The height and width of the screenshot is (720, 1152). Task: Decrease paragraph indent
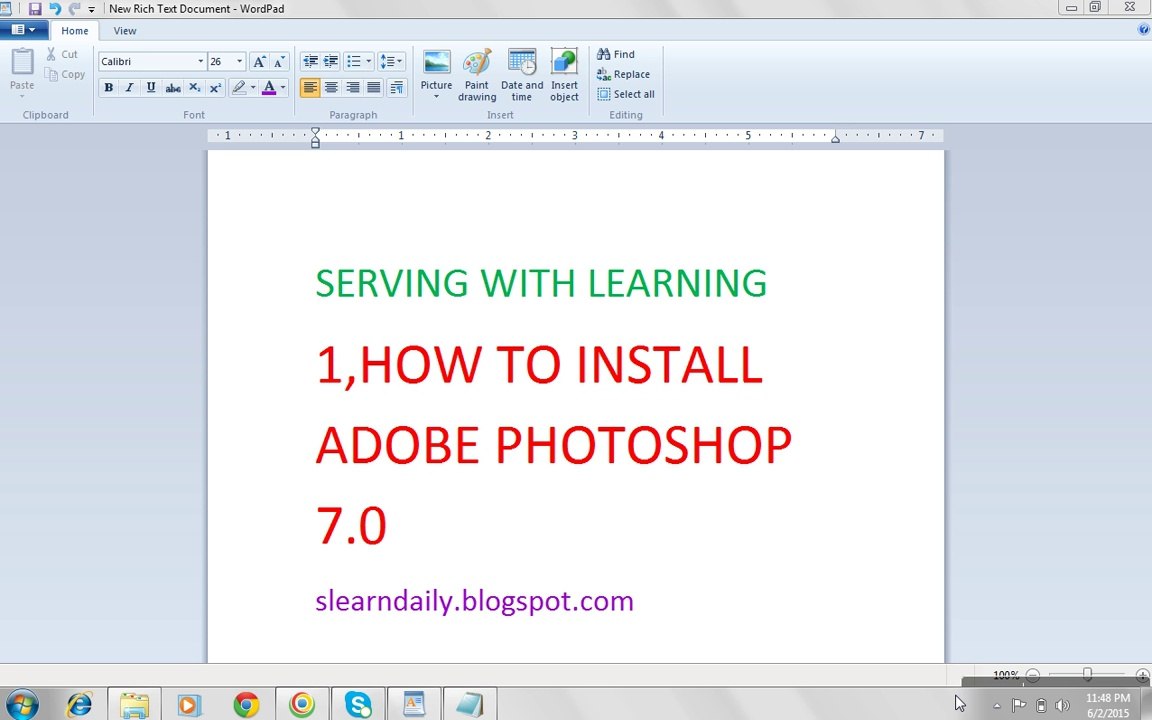(311, 62)
